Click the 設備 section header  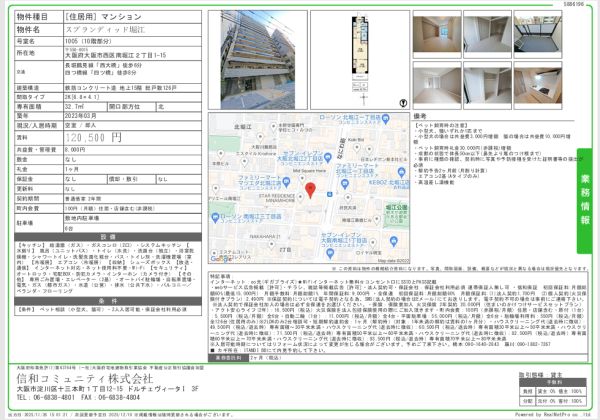pyautogui.click(x=108, y=237)
